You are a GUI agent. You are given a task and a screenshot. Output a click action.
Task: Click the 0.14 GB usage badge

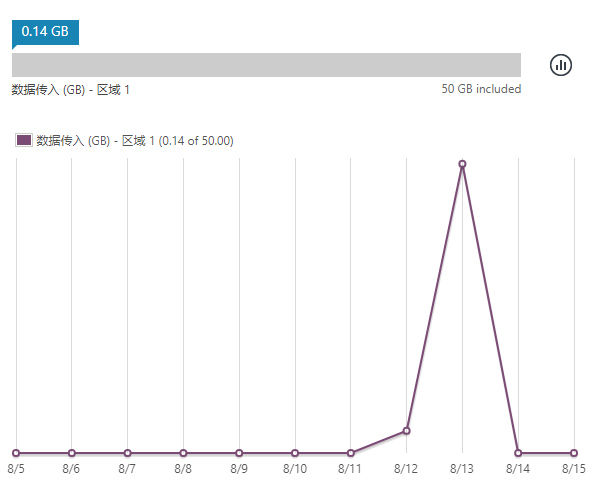click(45, 32)
